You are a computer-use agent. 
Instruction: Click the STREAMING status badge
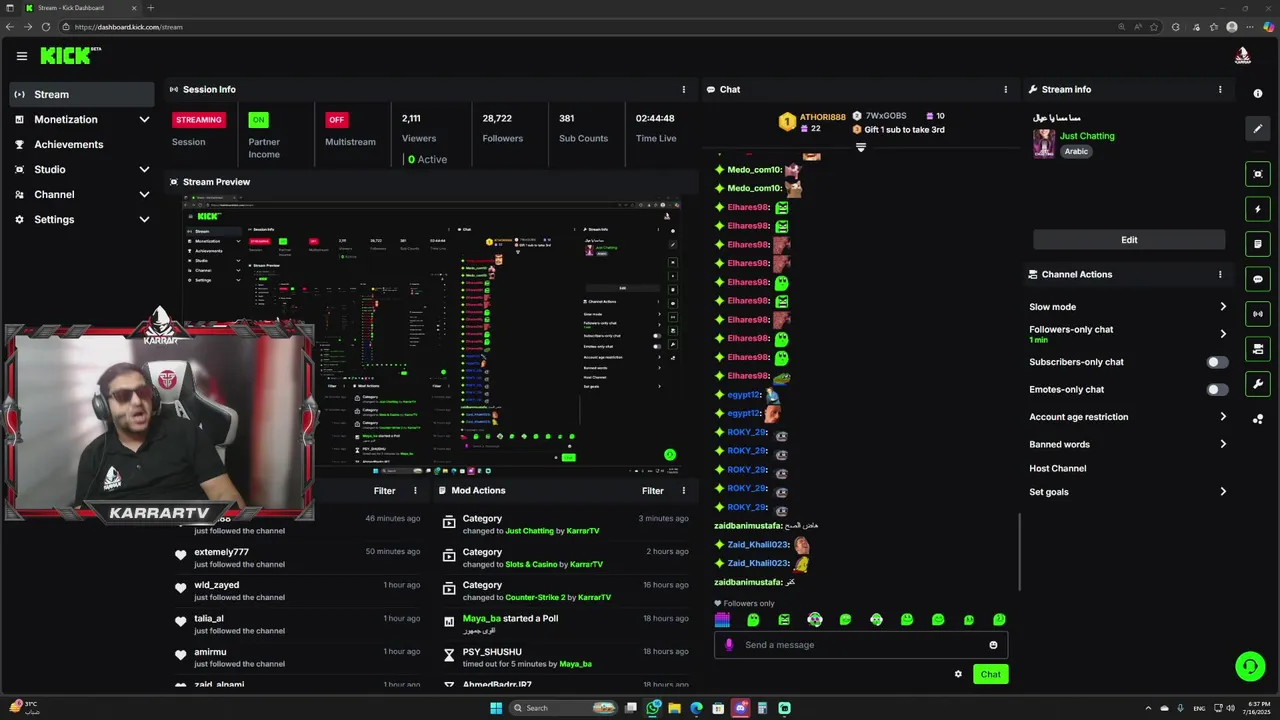199,120
